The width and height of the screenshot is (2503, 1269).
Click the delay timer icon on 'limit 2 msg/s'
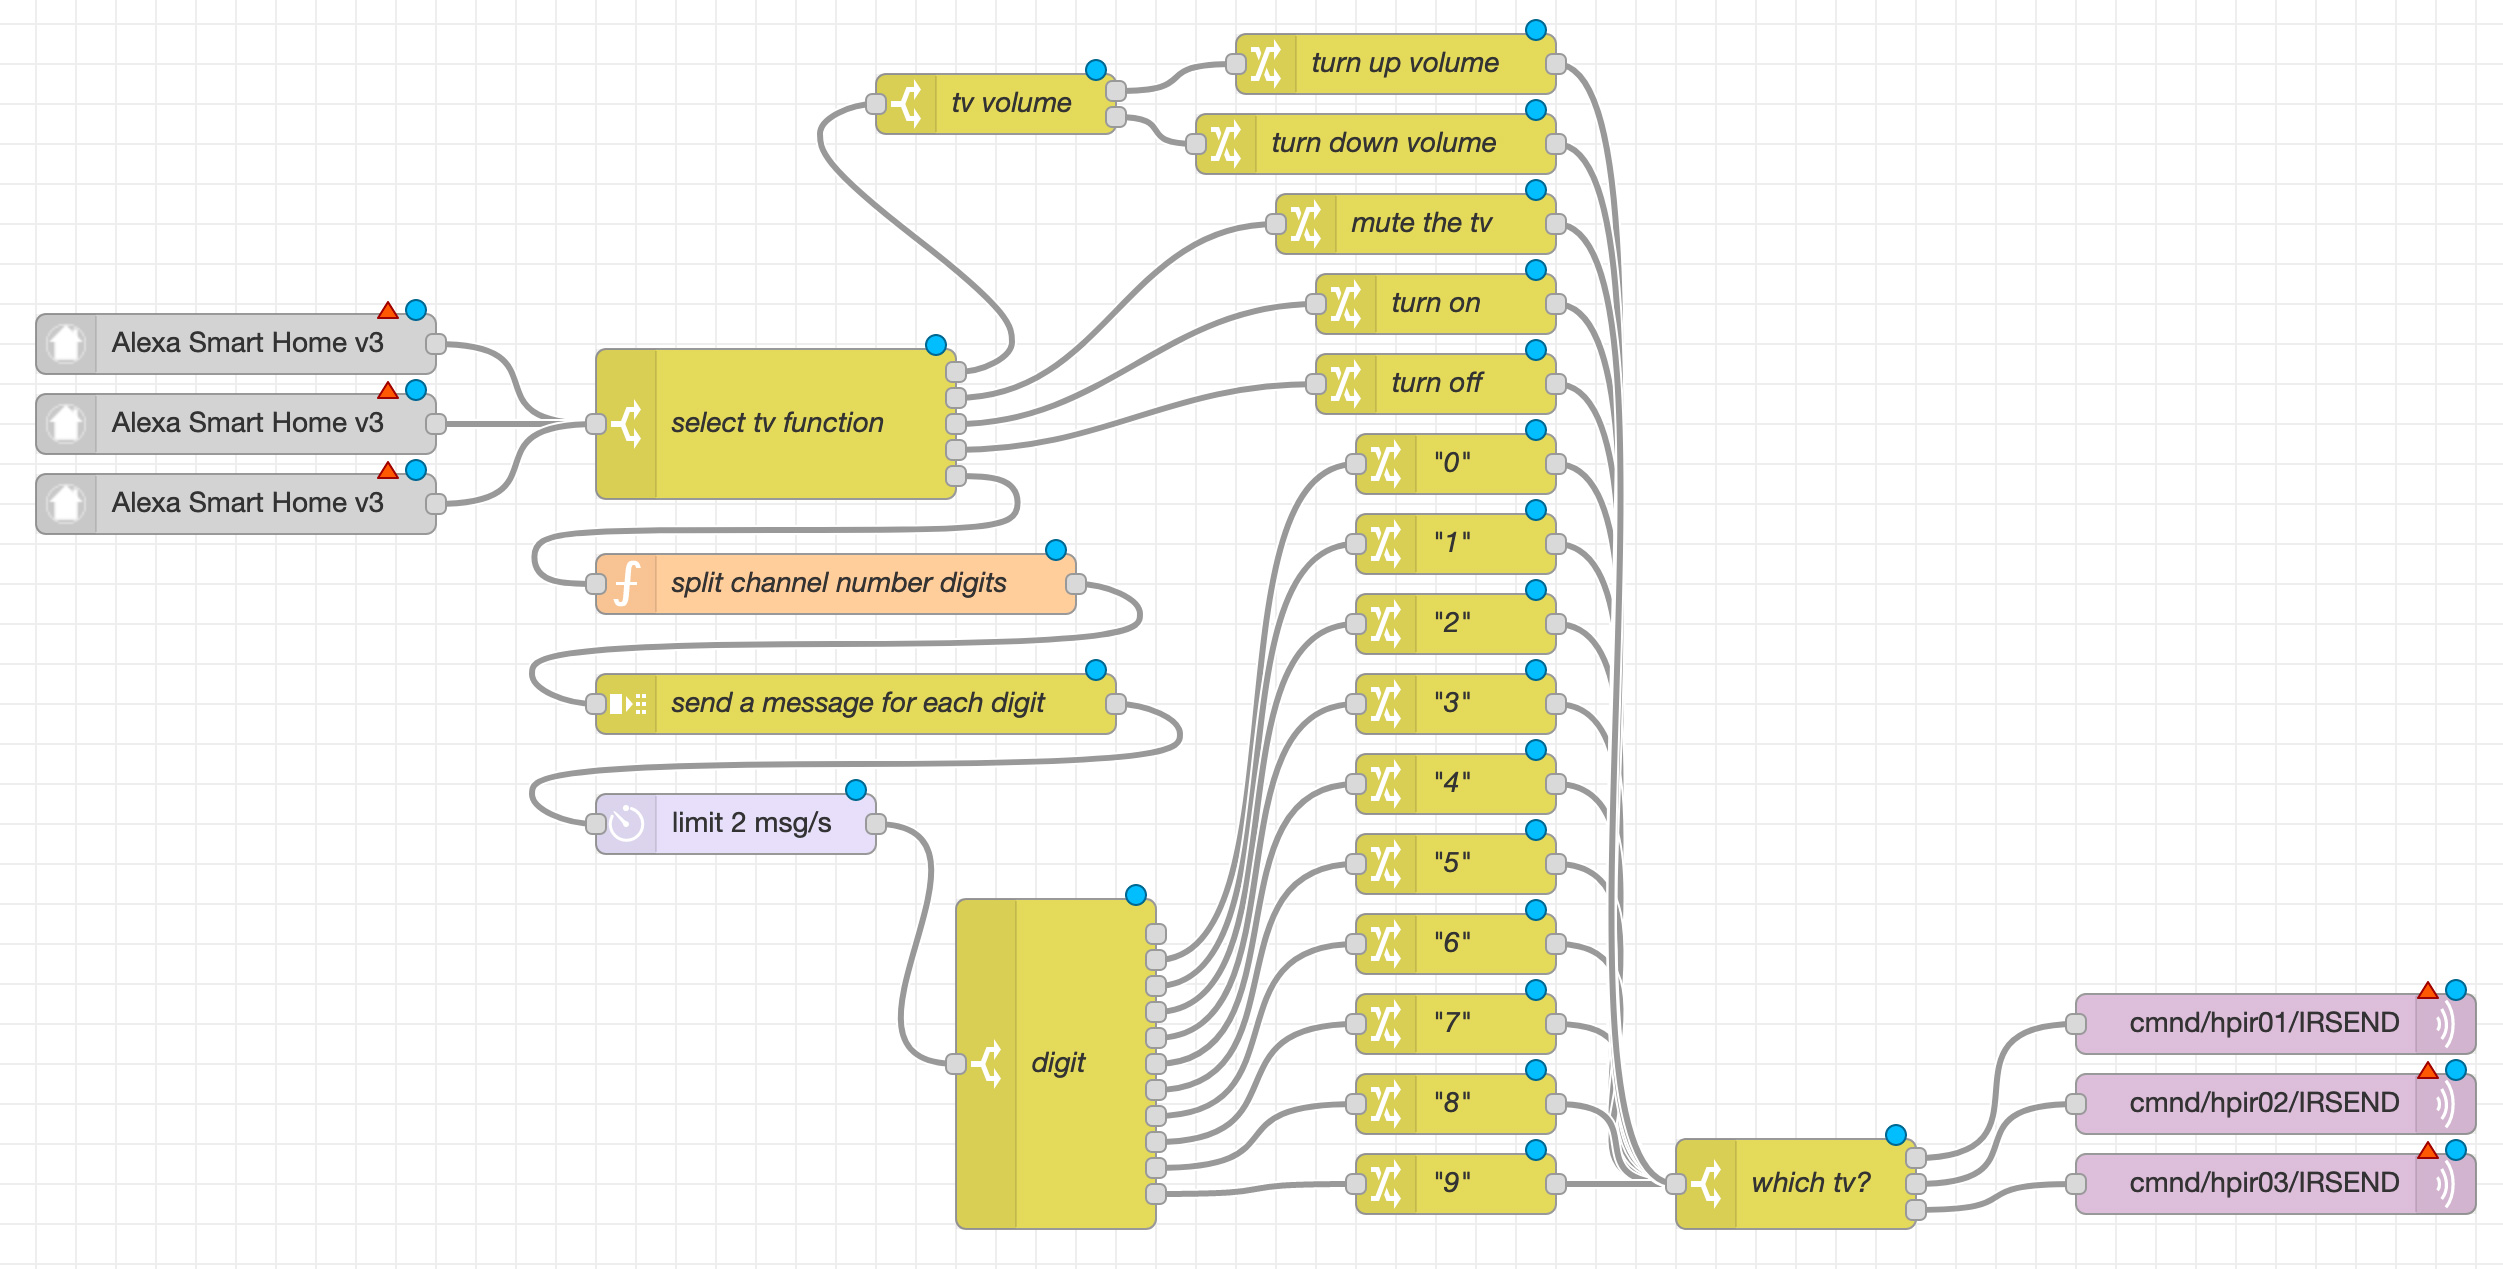[x=627, y=824]
